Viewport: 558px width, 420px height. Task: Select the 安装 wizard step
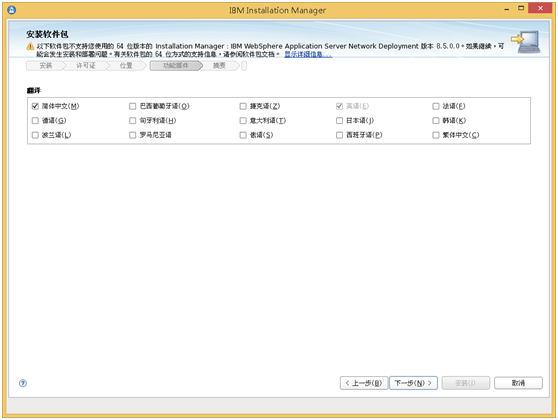tap(46, 66)
